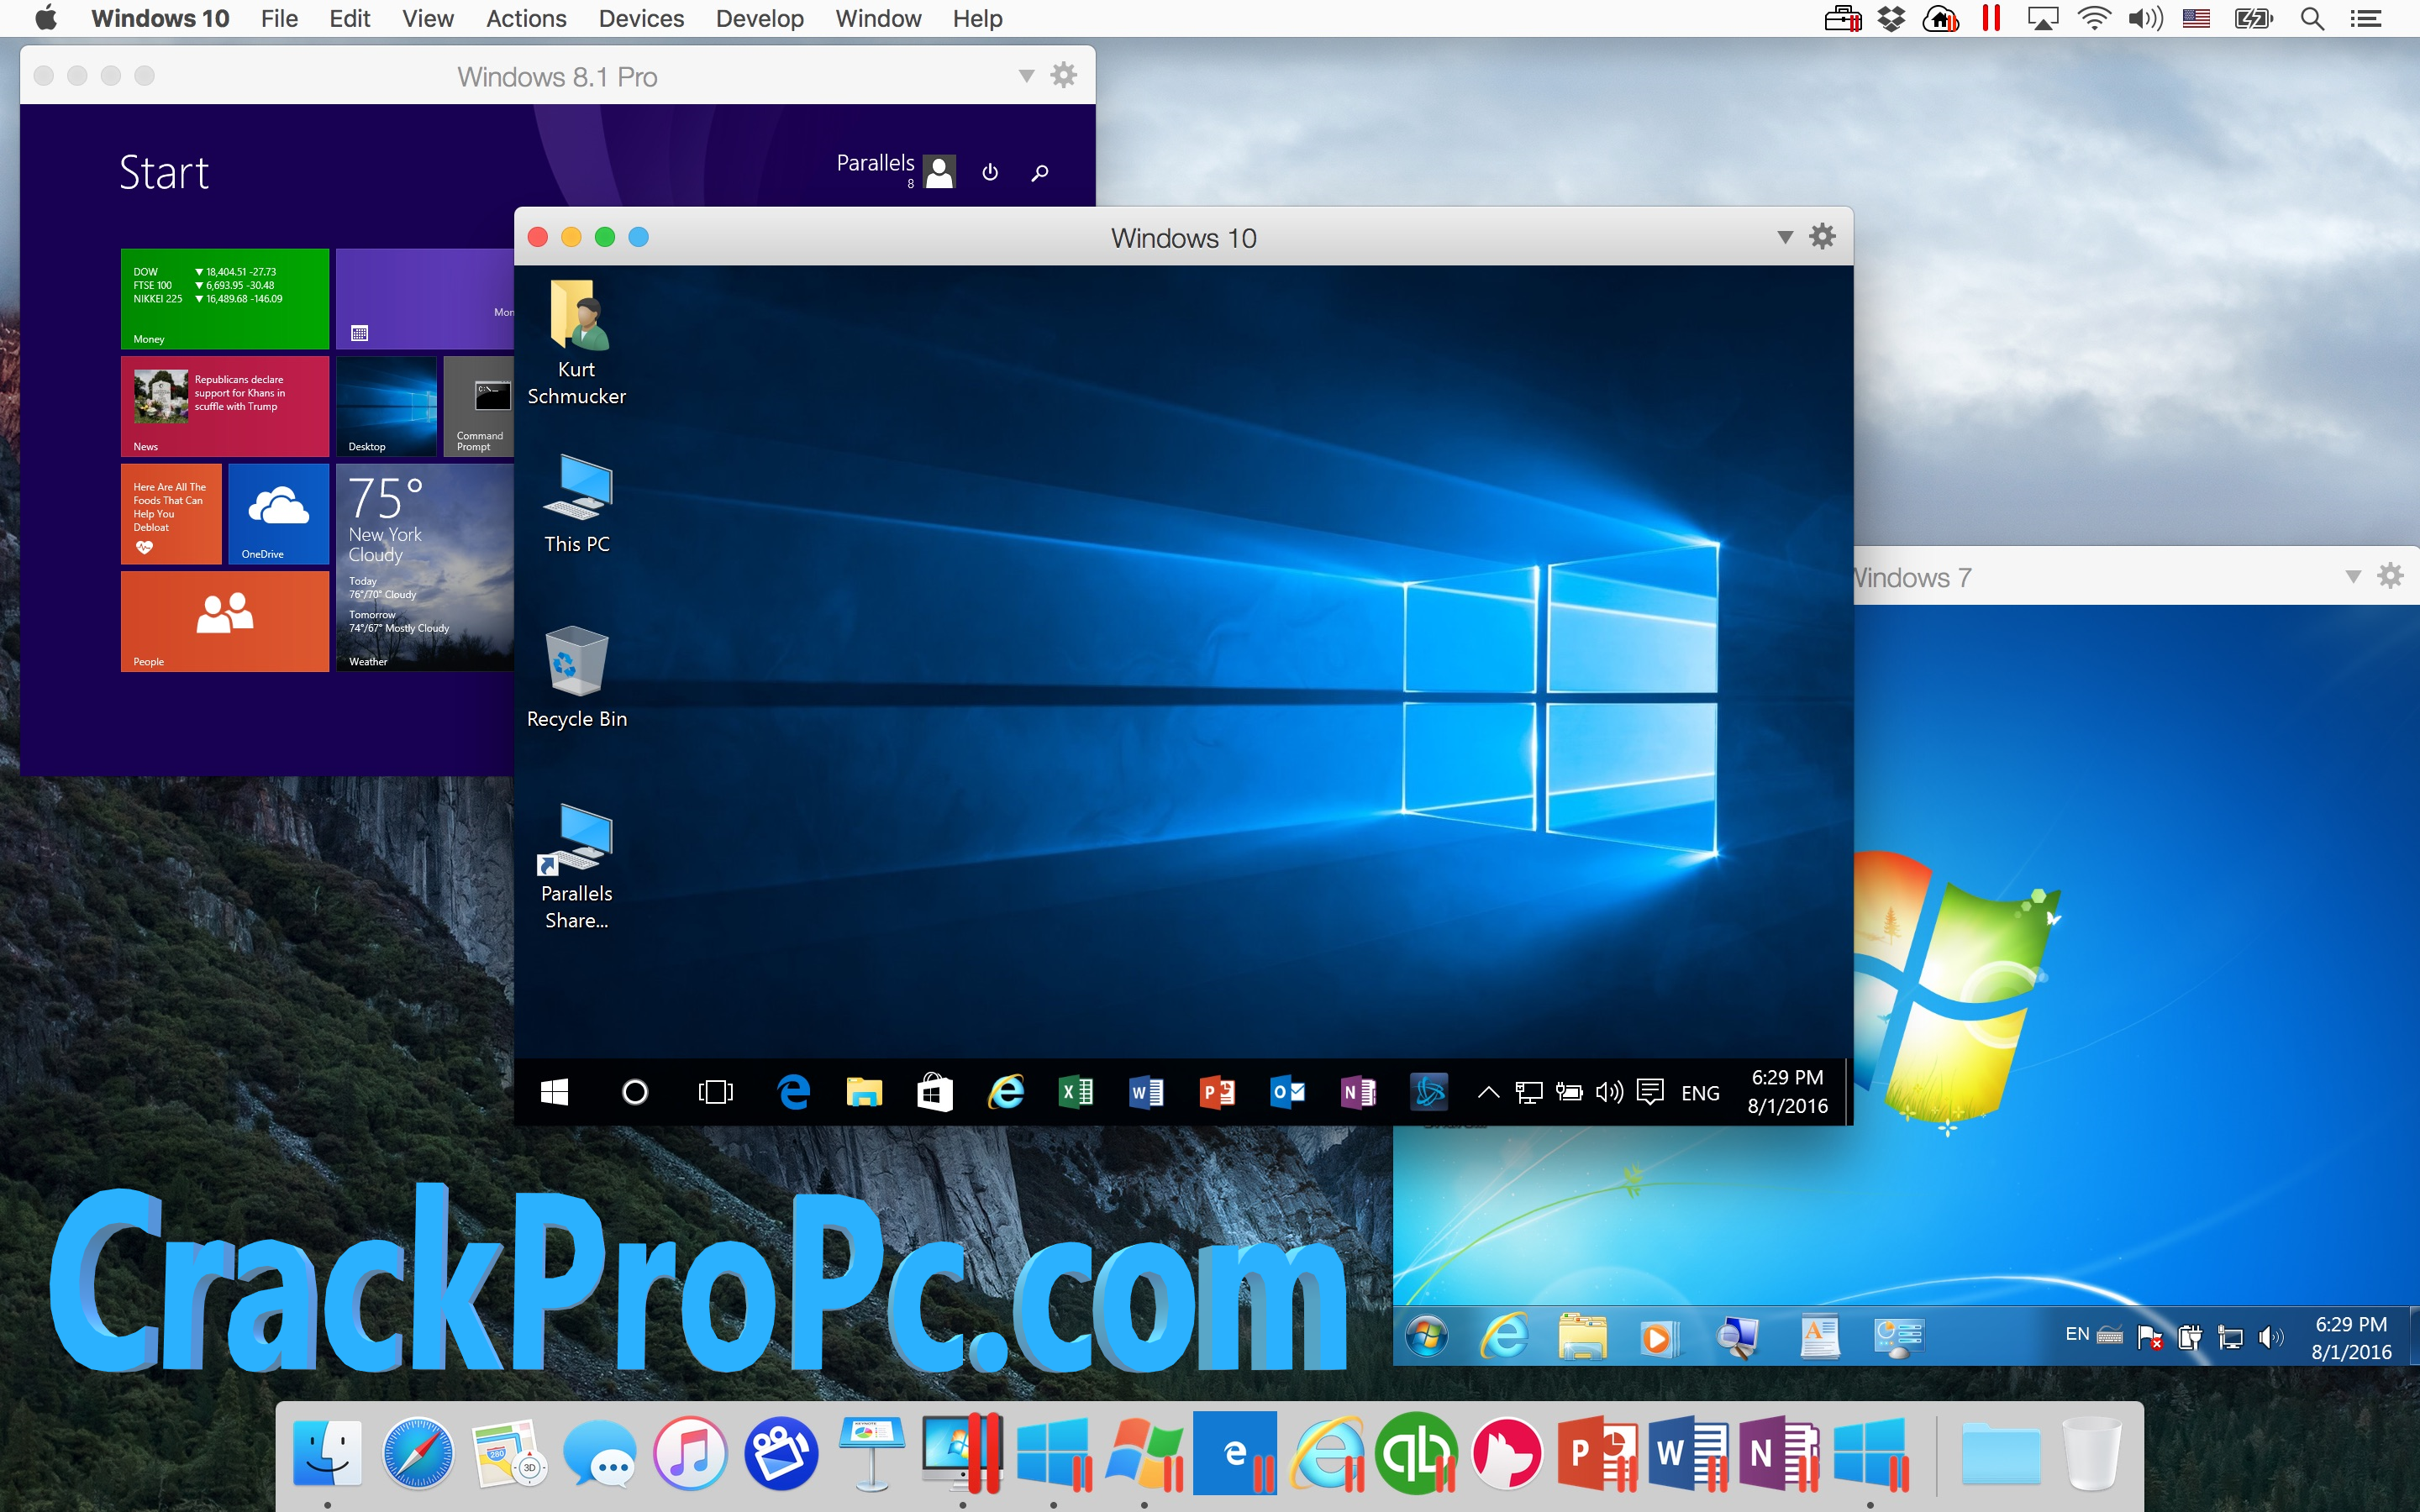Toggle Windows 10 VM display filter
2420x1512 pixels.
pyautogui.click(x=1786, y=235)
